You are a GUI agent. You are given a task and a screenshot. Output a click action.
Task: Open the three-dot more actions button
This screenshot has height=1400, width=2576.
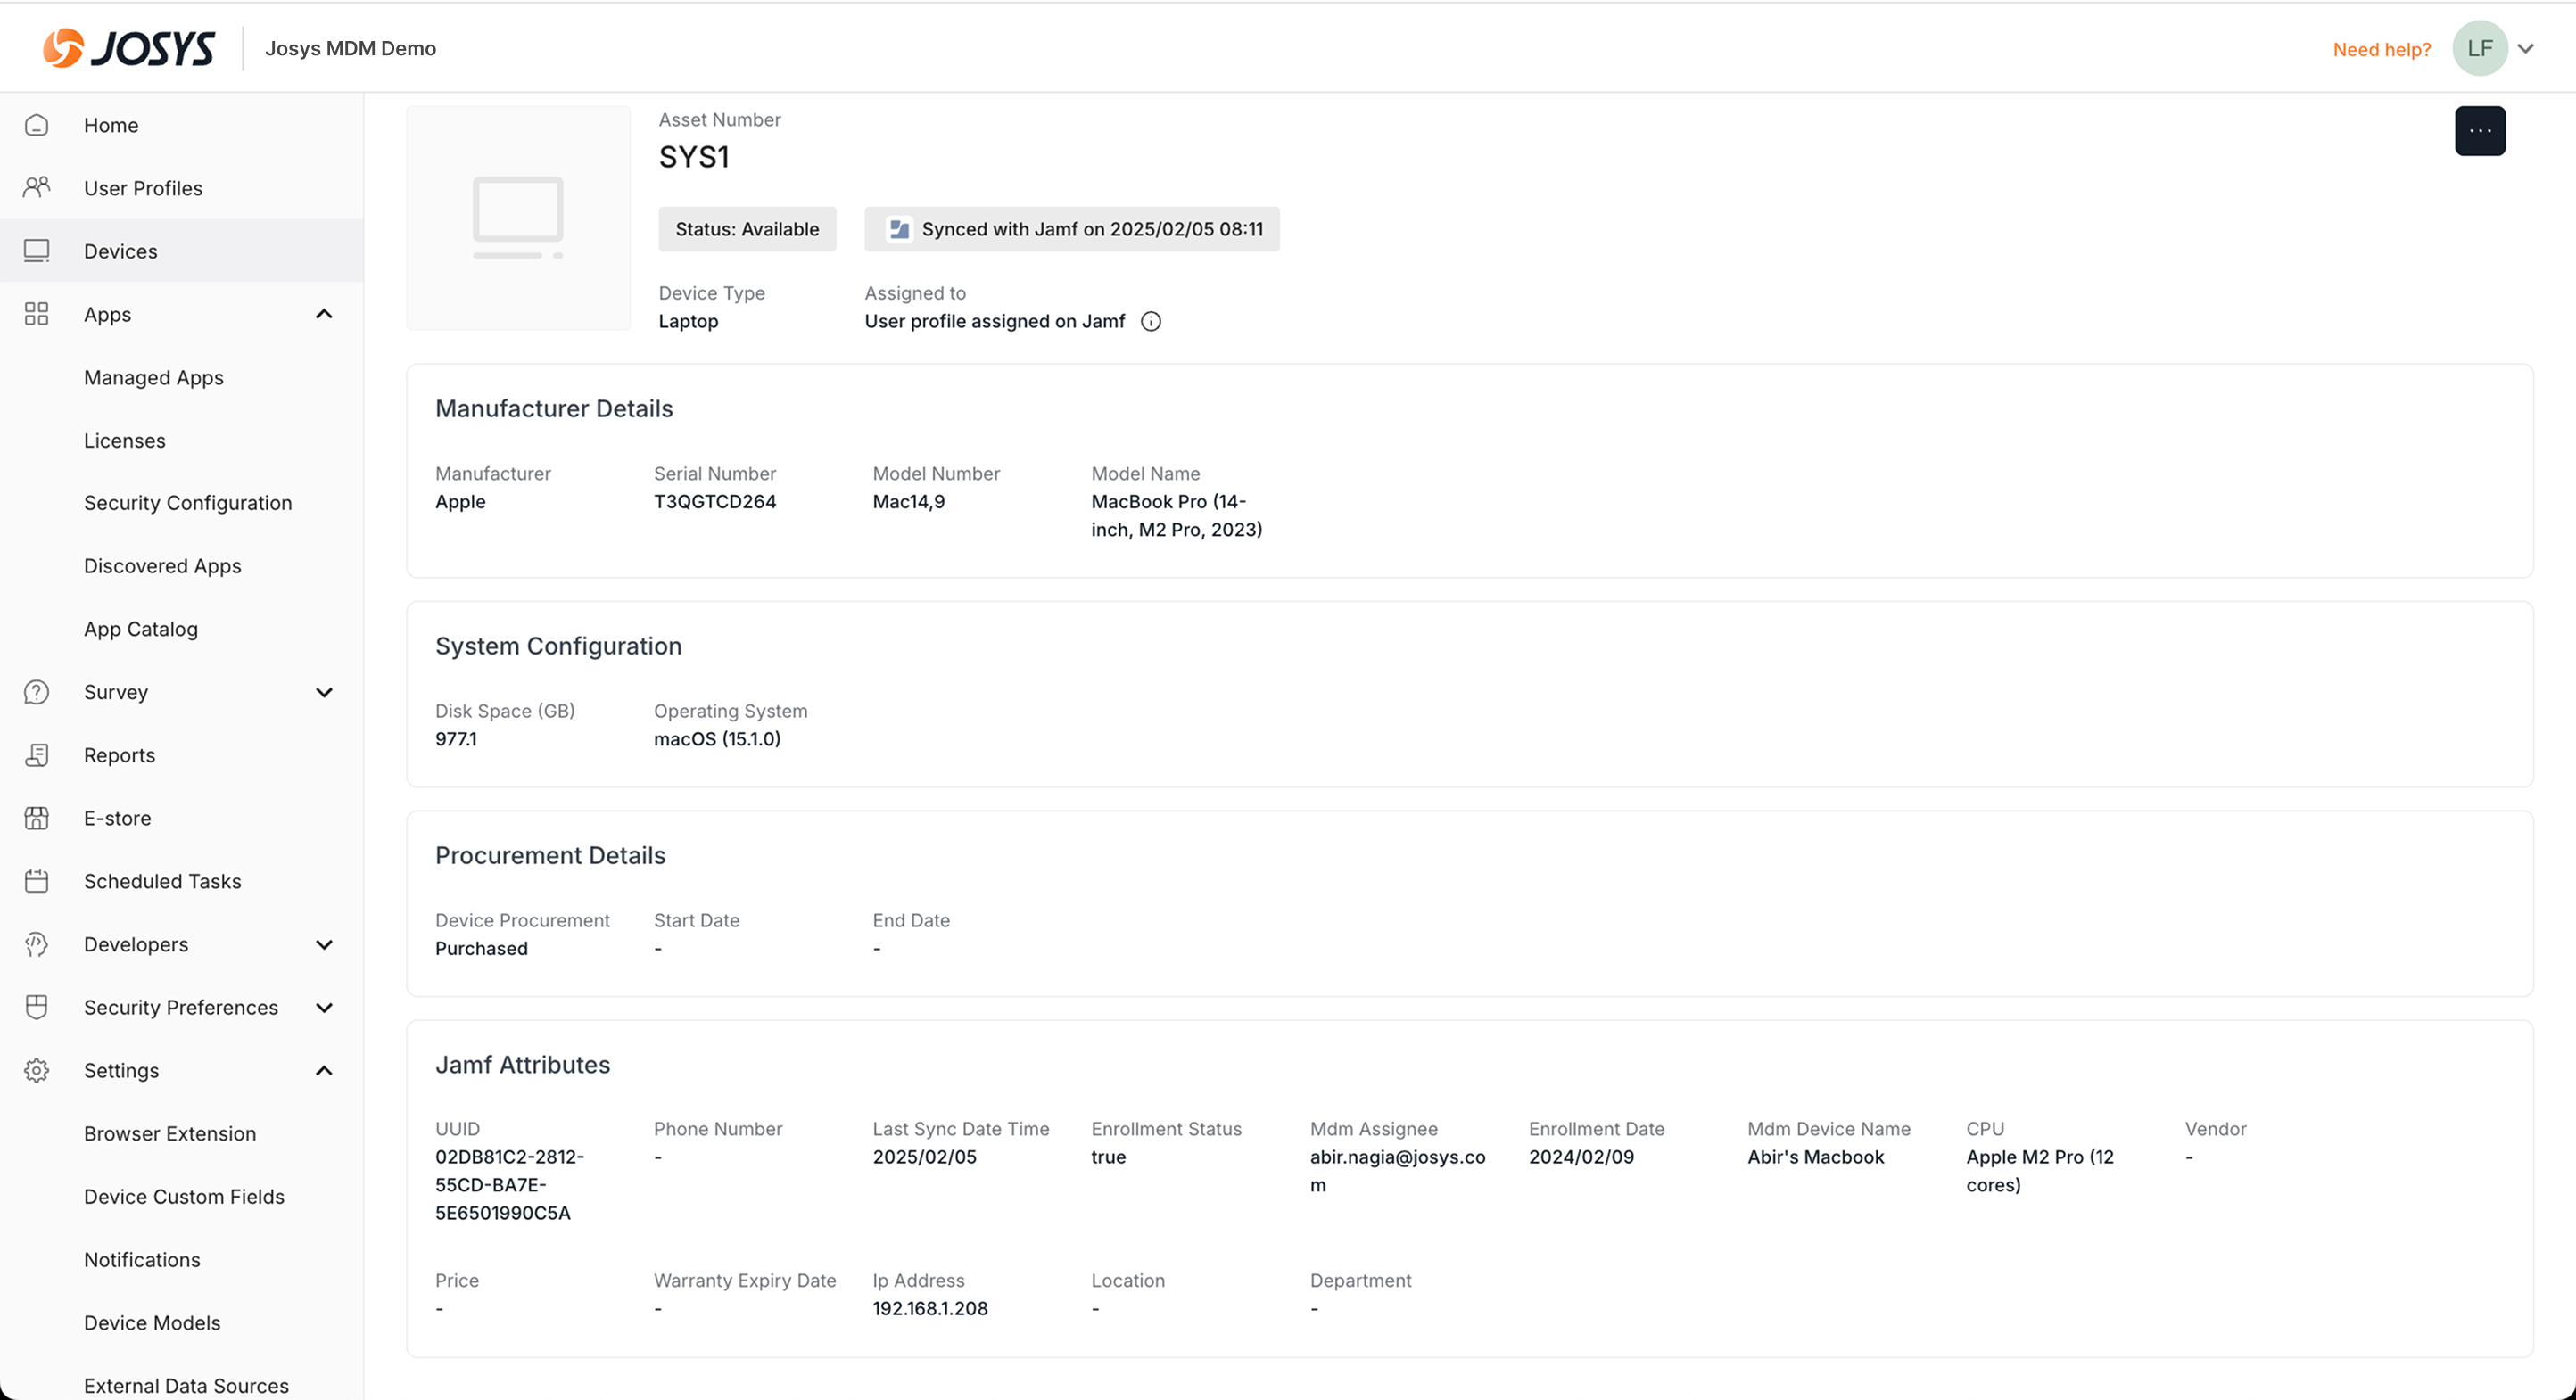2479,131
